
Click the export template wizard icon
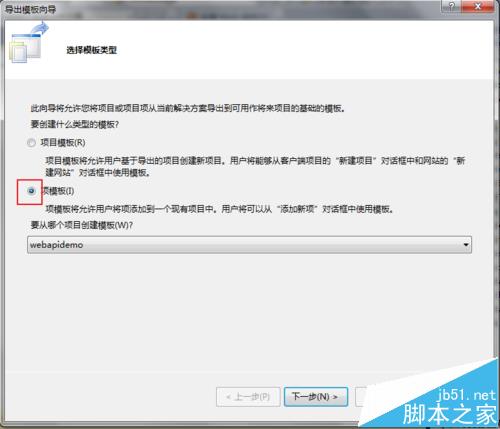[x=28, y=42]
